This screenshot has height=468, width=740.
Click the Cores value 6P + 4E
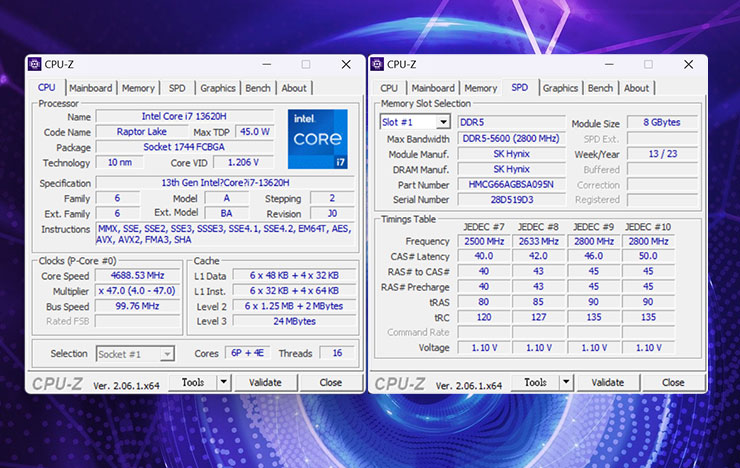(x=247, y=353)
